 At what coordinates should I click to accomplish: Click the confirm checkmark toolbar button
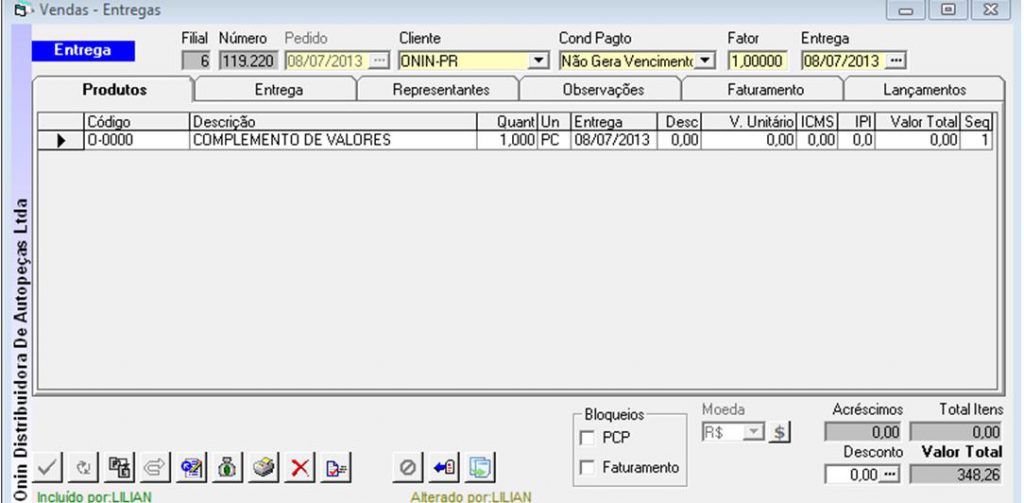pos(48,468)
